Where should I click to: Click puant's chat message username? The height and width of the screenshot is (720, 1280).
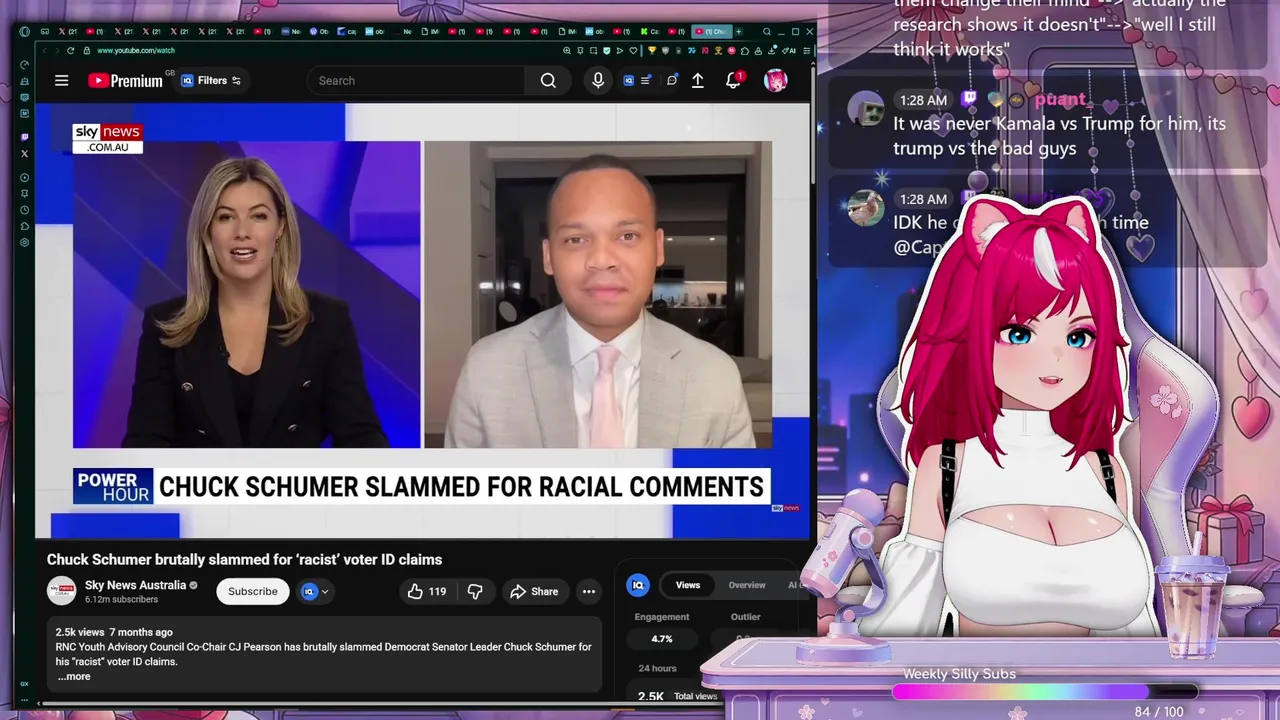tap(1060, 100)
